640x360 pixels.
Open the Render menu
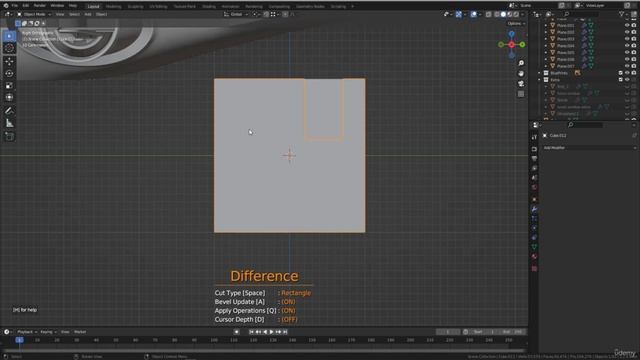pos(40,6)
